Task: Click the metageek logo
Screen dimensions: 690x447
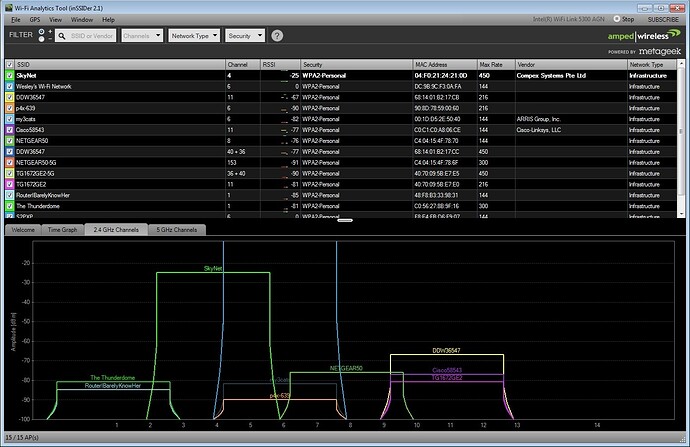Action: coord(660,51)
